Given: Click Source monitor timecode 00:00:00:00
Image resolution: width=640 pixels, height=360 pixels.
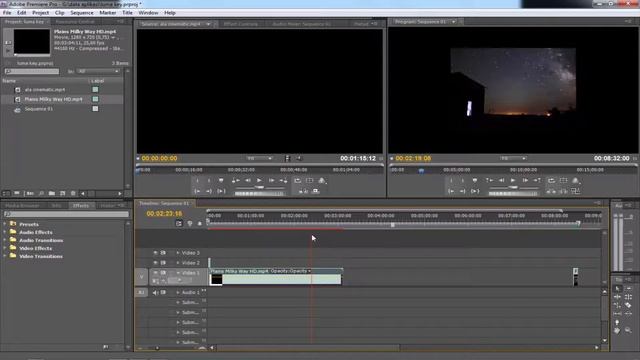Looking at the screenshot, I should click(160, 158).
